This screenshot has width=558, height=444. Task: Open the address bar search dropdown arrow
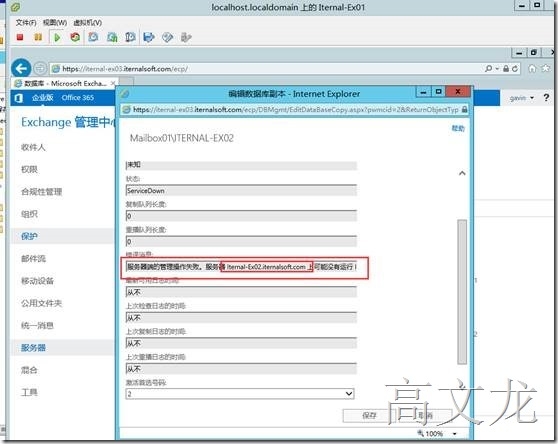click(x=497, y=68)
